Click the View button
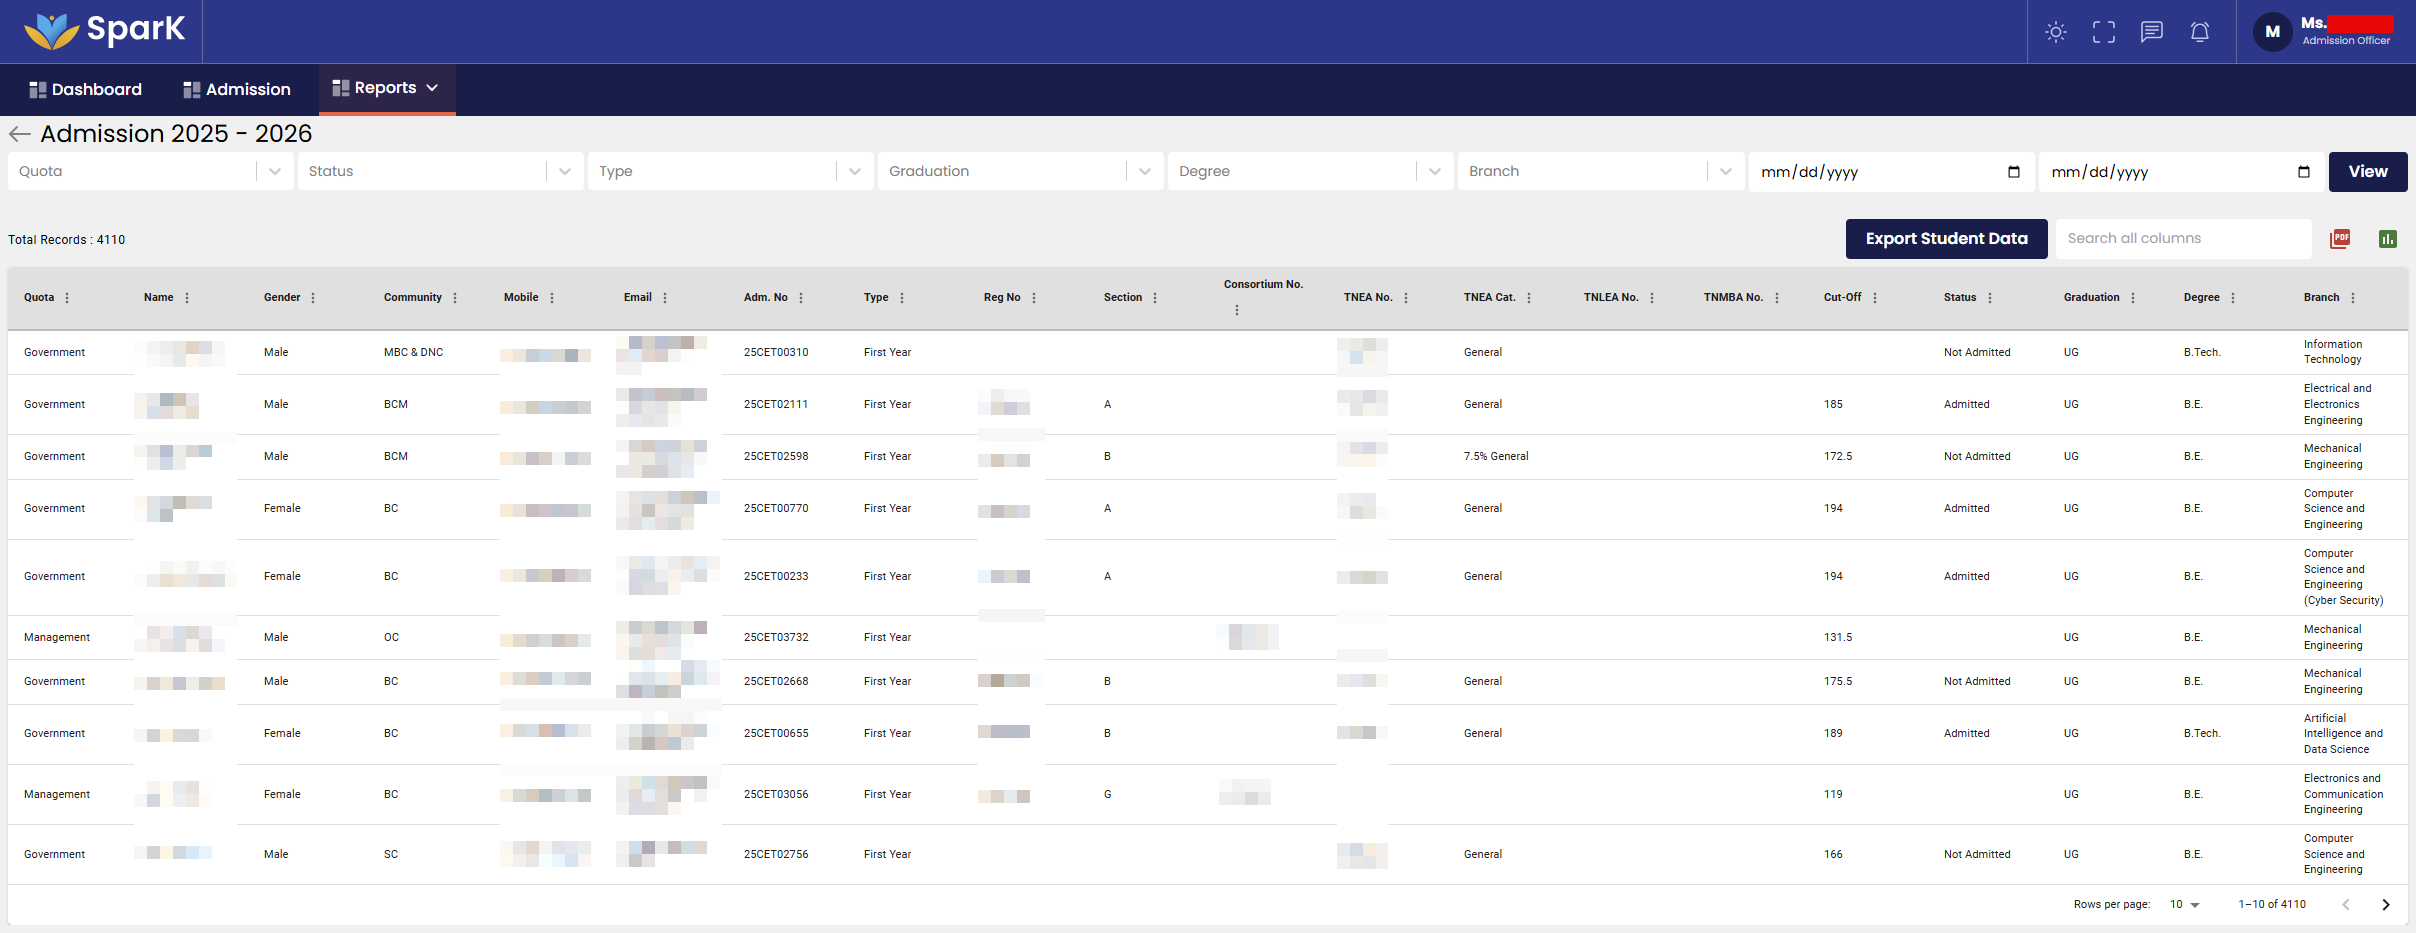 tap(2367, 172)
